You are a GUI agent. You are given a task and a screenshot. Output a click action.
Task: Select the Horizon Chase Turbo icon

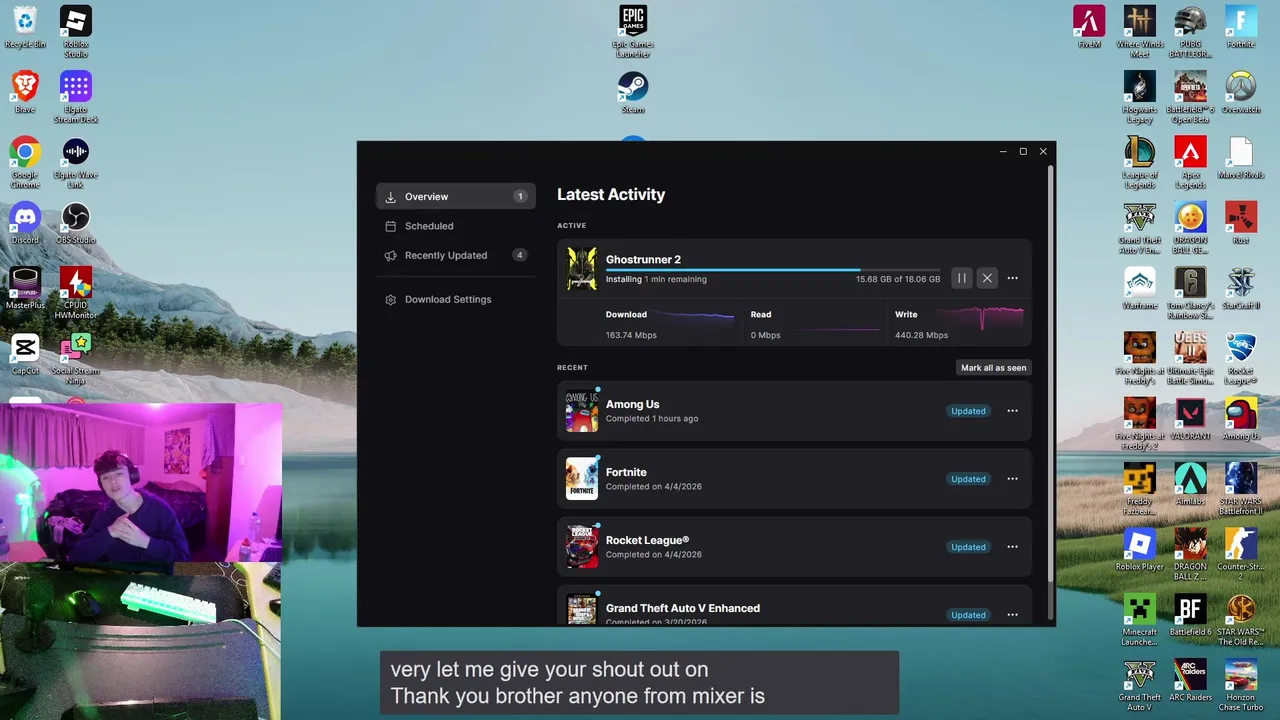click(x=1241, y=685)
